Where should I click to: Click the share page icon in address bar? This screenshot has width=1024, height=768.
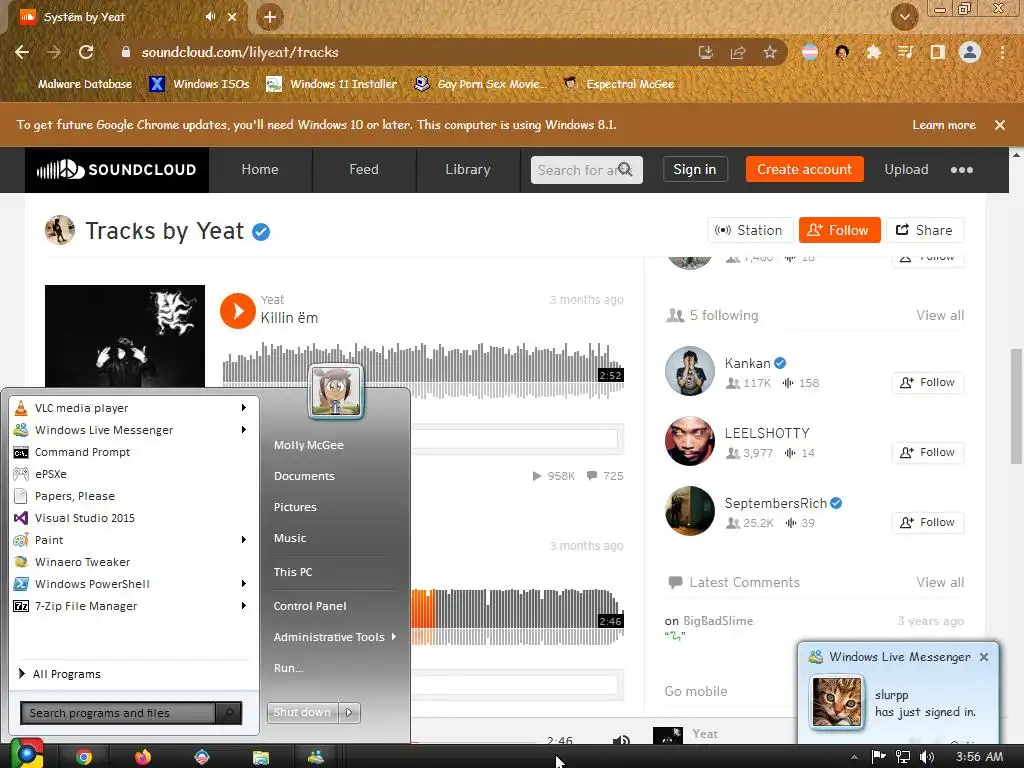click(x=738, y=52)
